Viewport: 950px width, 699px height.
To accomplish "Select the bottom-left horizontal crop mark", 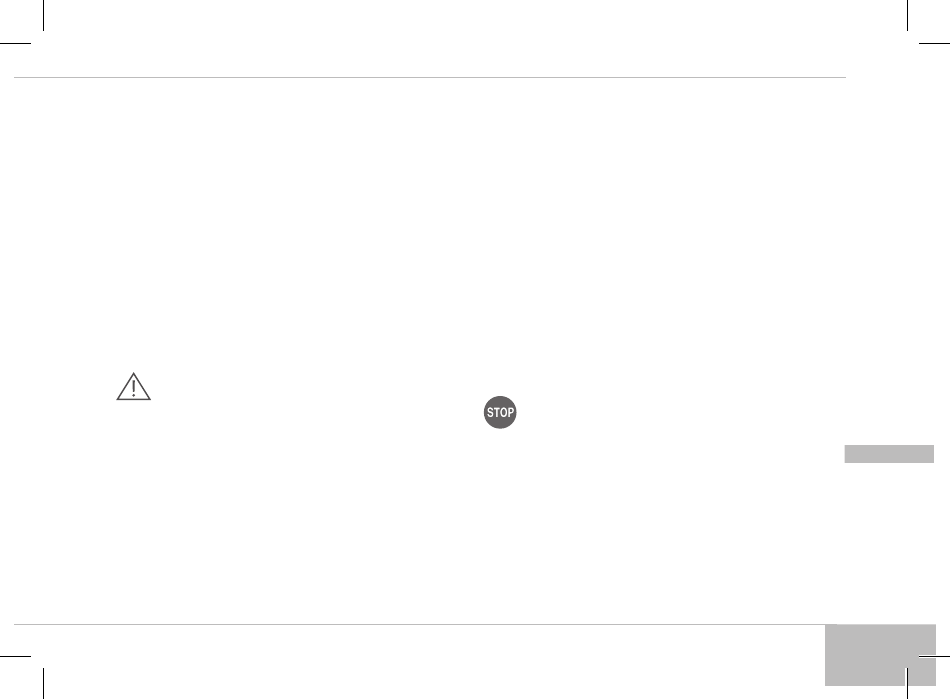I will click(15, 655).
